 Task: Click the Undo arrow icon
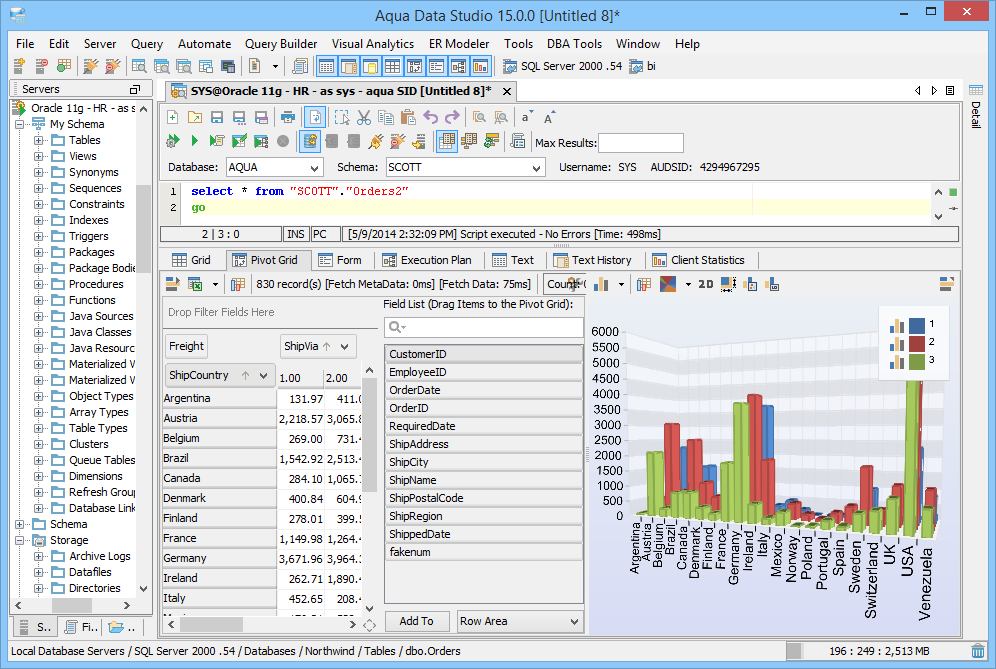pyautogui.click(x=431, y=117)
